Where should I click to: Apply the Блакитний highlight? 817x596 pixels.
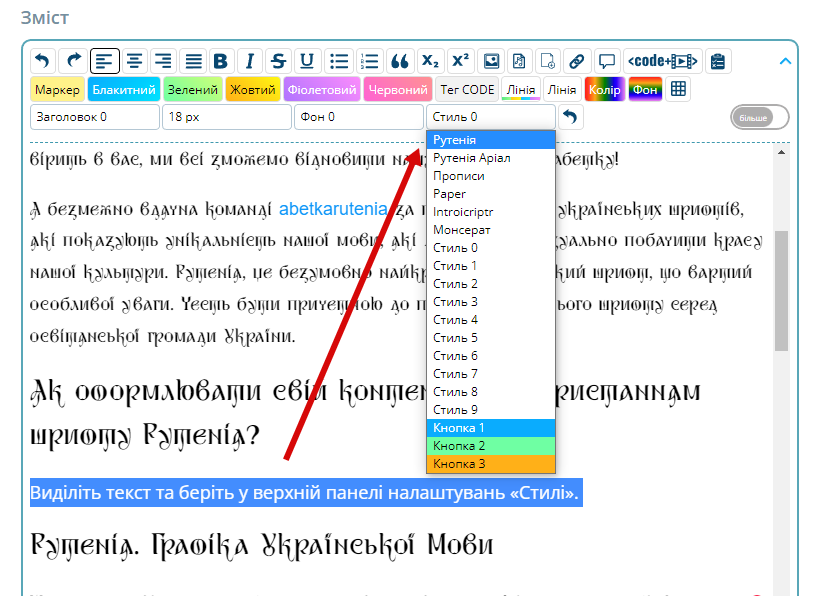click(x=124, y=90)
